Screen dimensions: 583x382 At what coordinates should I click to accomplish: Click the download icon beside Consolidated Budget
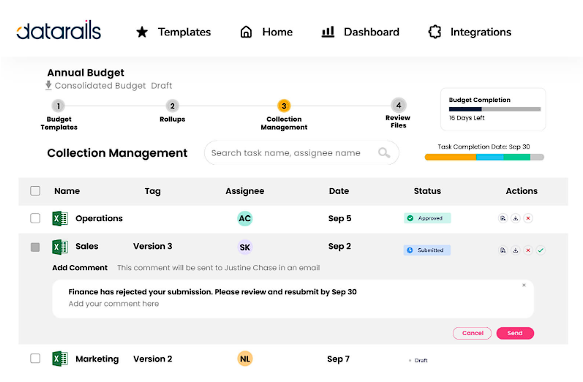(48, 85)
